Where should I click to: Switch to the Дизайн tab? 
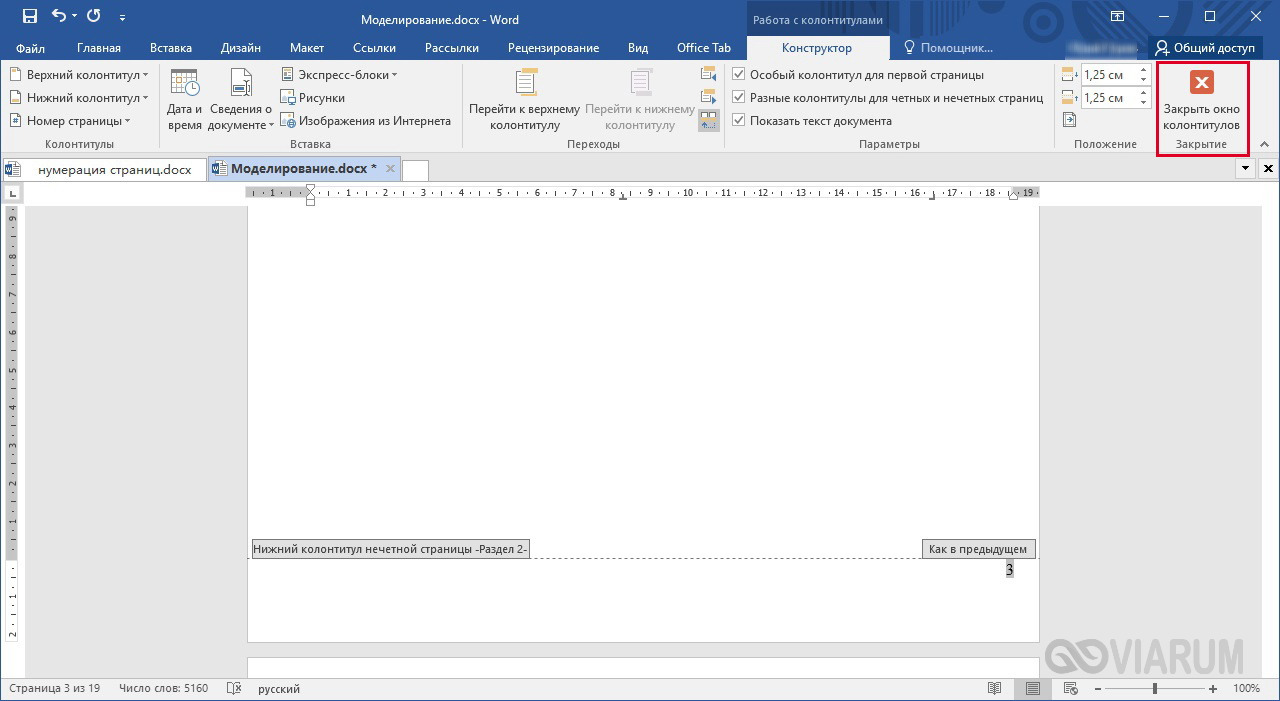241,48
